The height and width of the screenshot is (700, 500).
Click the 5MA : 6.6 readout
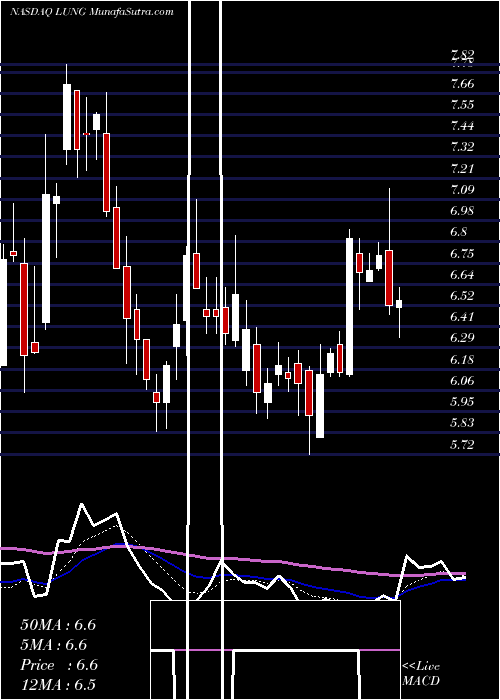pos(54,645)
